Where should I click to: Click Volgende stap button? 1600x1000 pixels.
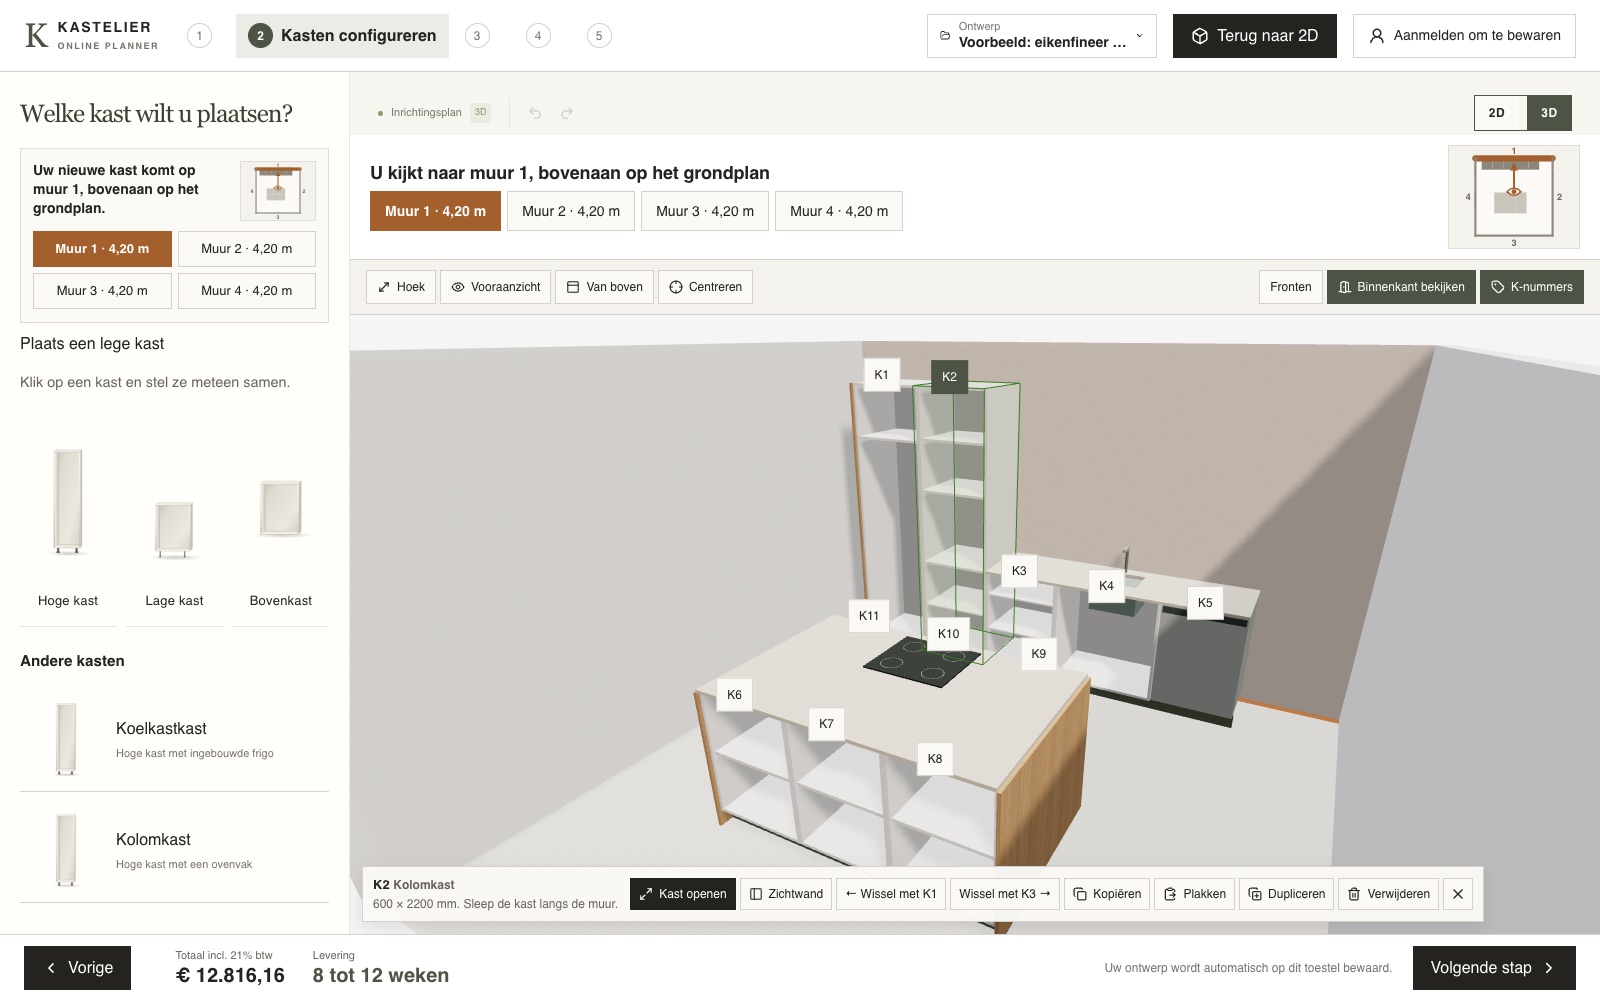click(x=1494, y=968)
